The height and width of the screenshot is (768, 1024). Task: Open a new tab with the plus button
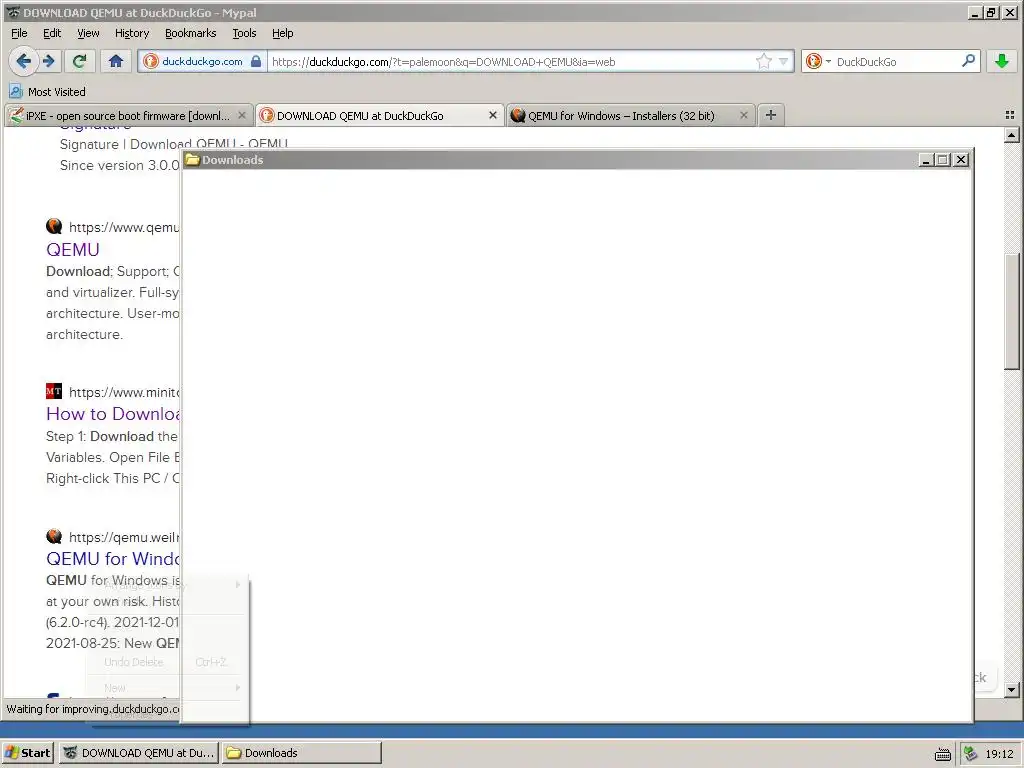point(771,115)
